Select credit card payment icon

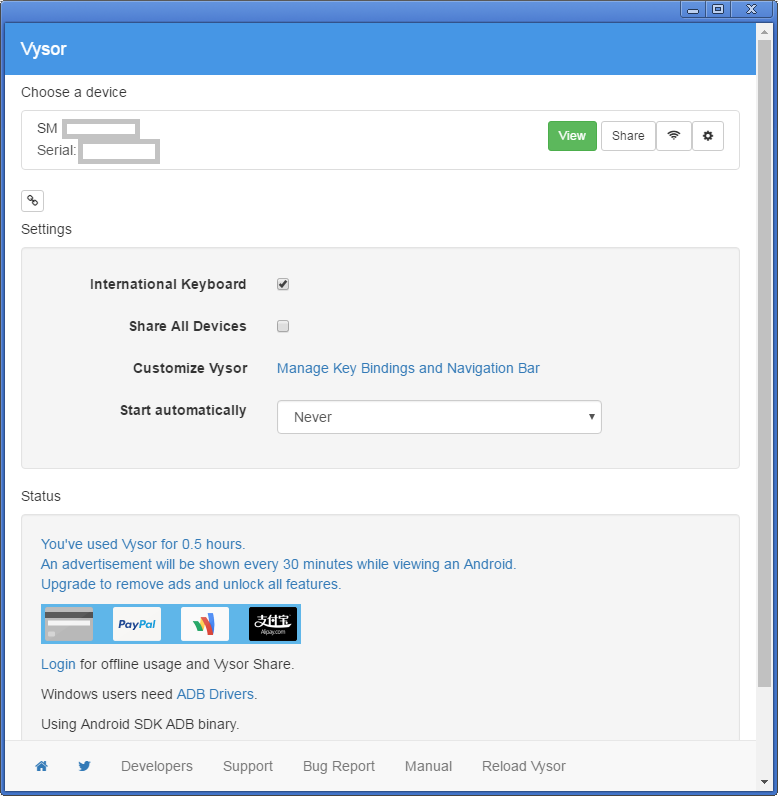point(69,624)
